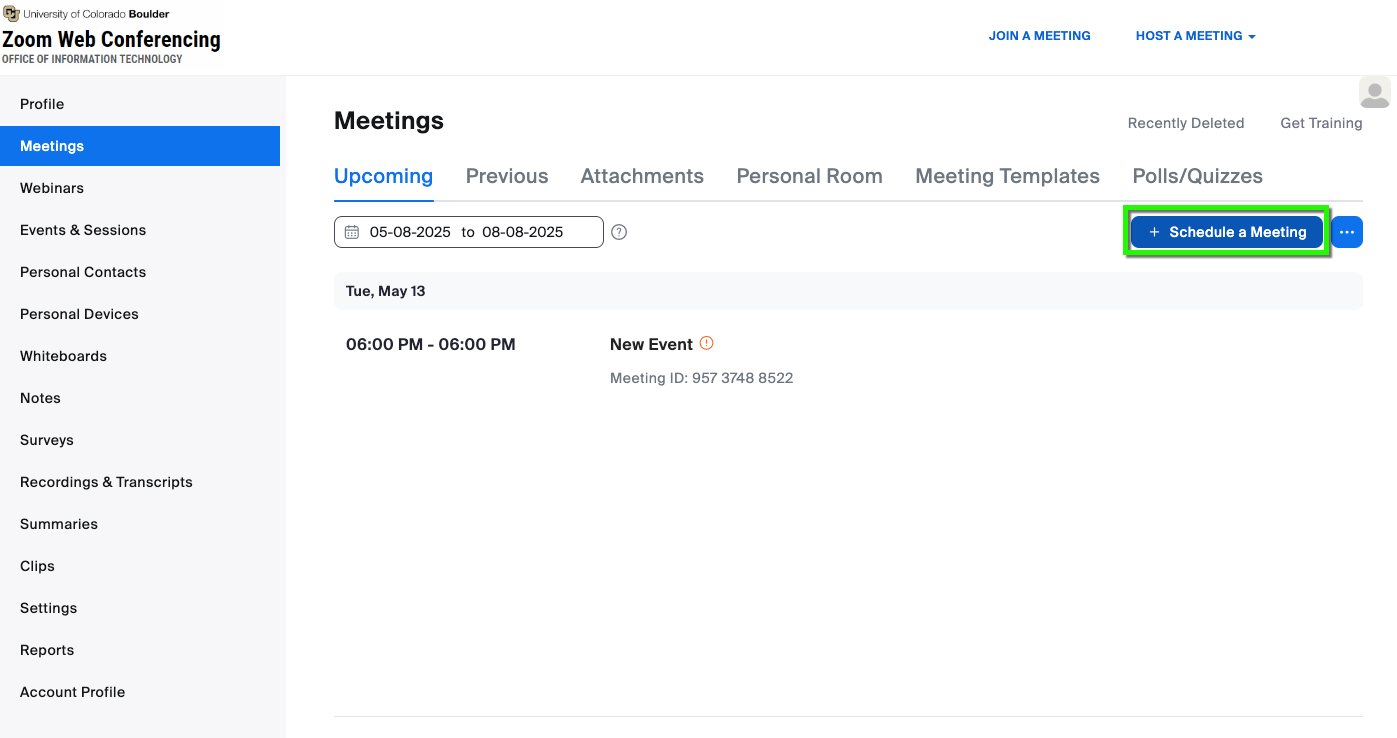Click the CU Boulder logo icon
This screenshot has width=1397, height=738.
pos(11,14)
